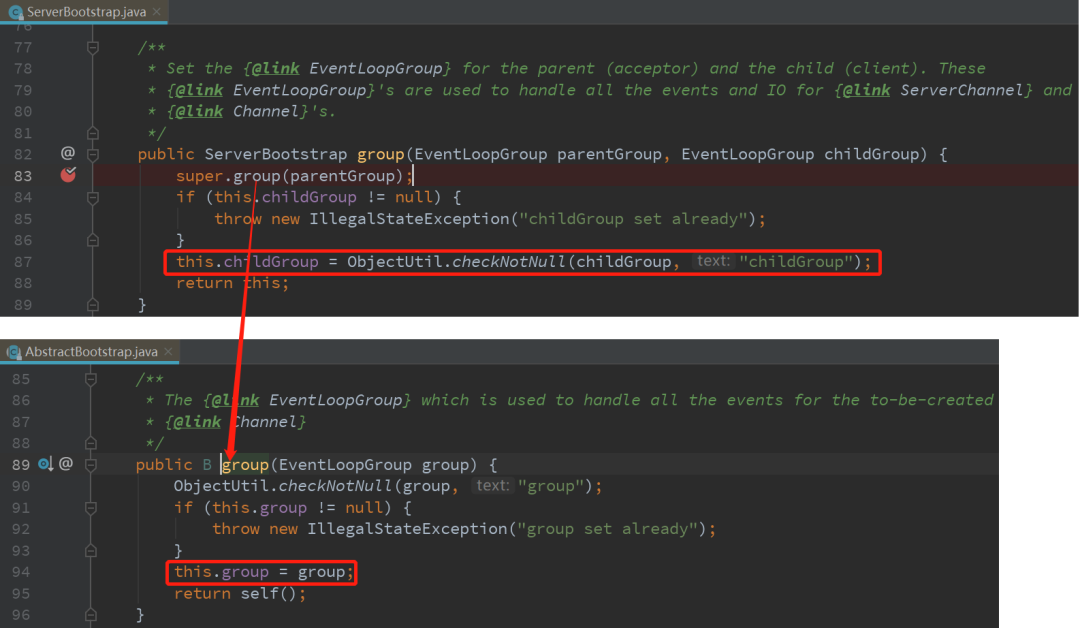
Task: Click the string "childGroup set already"
Action: pyautogui.click(x=633, y=219)
